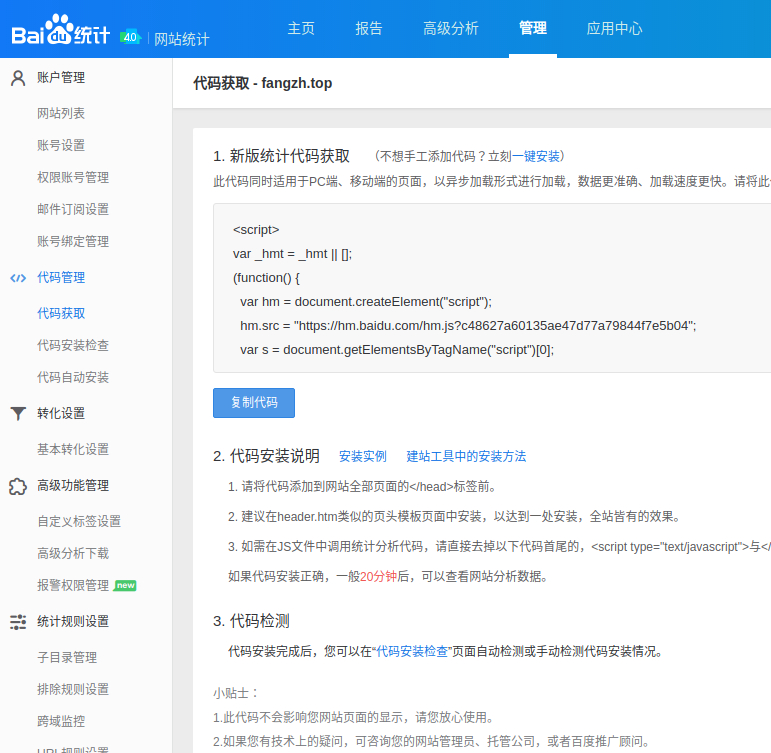
Task: Click the 高级功能管理 puzzle icon
Action: (x=18, y=486)
